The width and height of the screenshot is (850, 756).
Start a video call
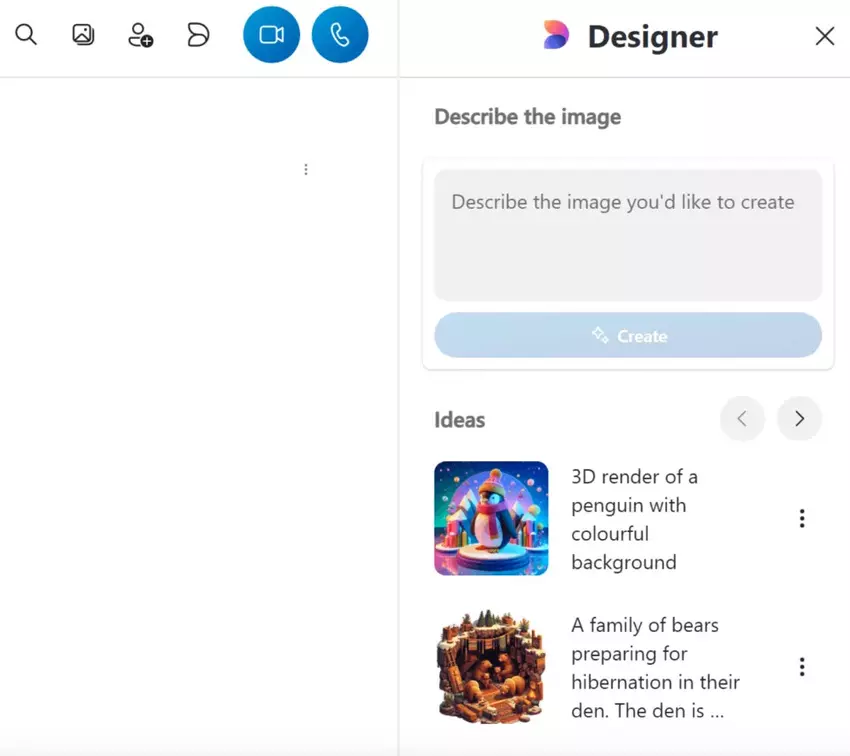point(271,35)
